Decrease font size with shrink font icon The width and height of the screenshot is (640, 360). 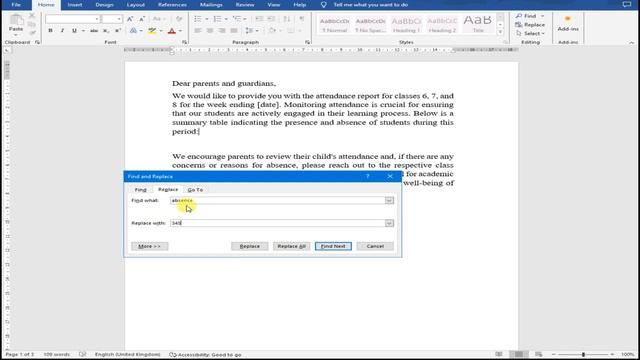[x=142, y=19]
